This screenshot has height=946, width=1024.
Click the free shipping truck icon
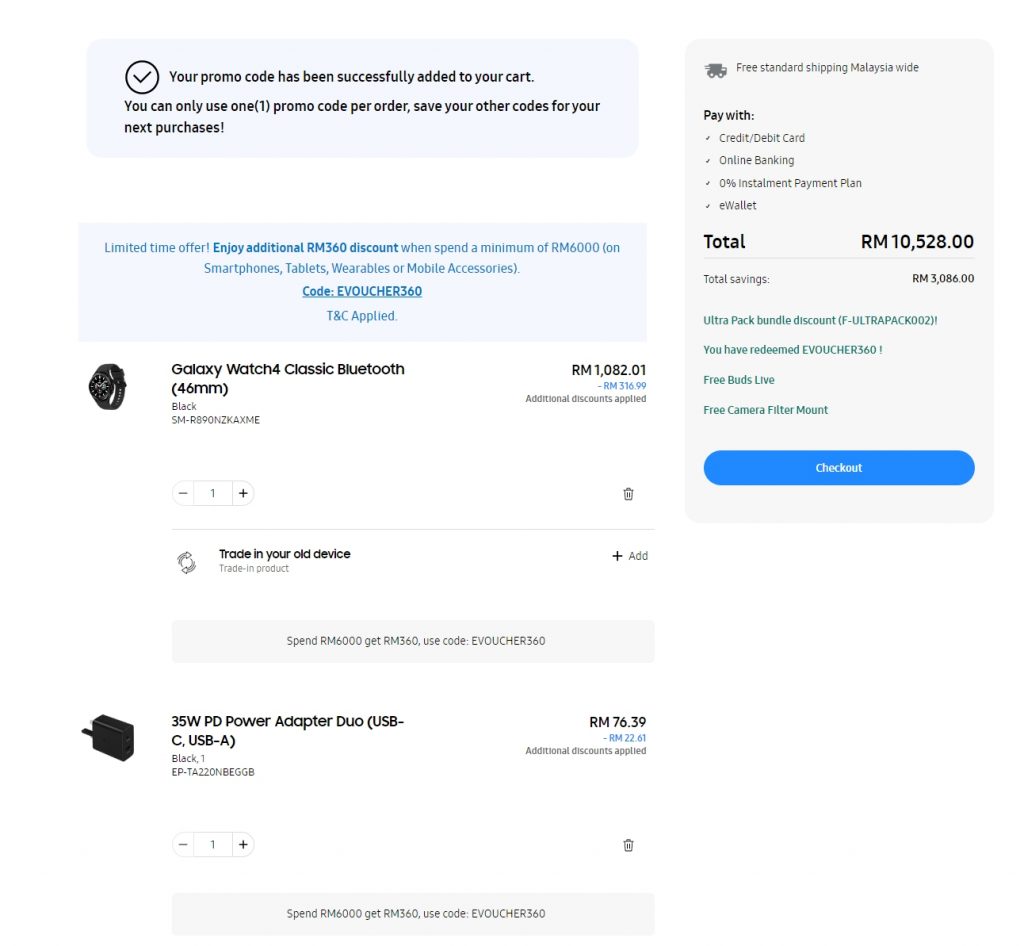point(715,70)
